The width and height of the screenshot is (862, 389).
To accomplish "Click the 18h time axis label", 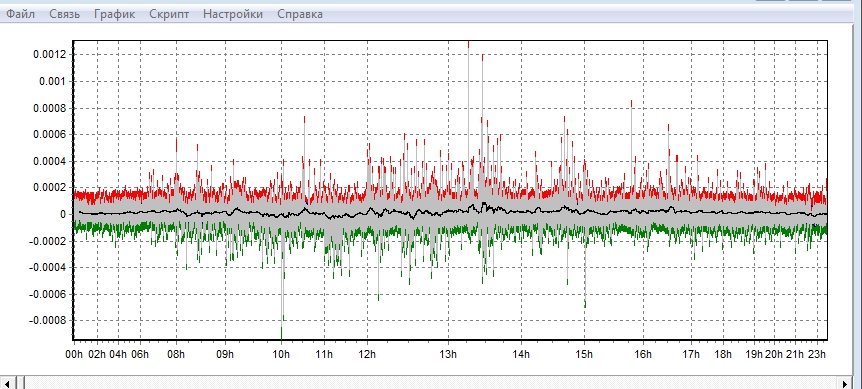I will pos(723,354).
